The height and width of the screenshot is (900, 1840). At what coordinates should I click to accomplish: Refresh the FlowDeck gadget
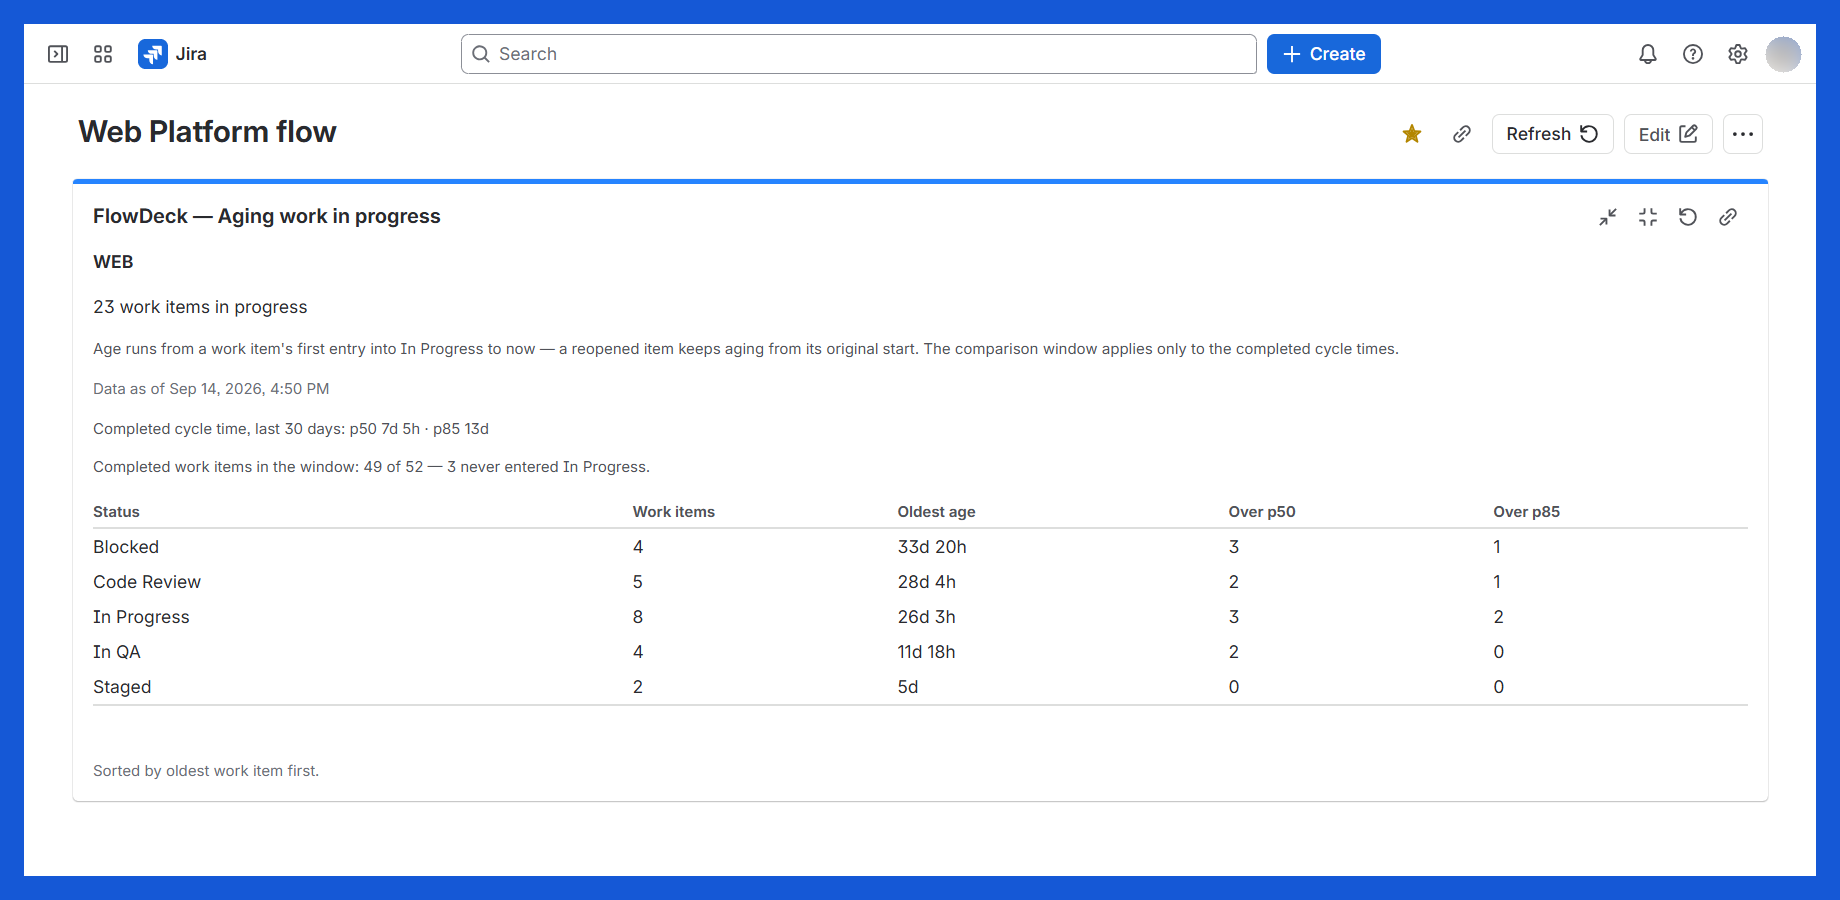[1688, 217]
